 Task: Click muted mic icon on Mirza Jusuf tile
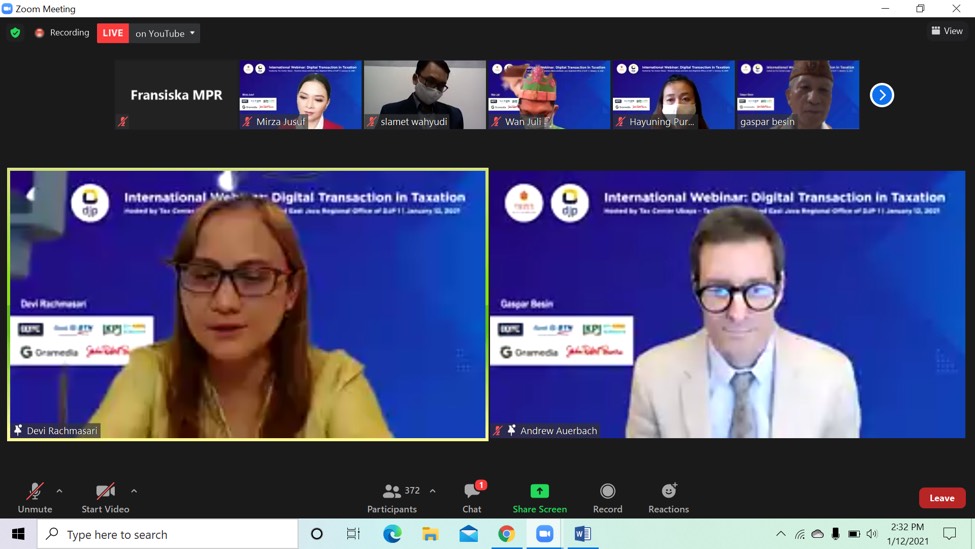[247, 121]
